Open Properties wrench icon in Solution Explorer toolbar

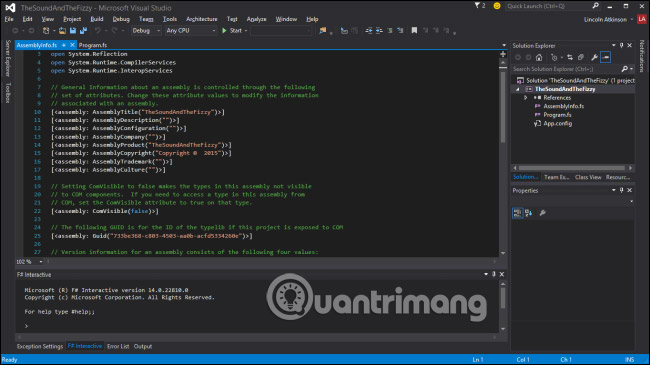tap(594, 57)
